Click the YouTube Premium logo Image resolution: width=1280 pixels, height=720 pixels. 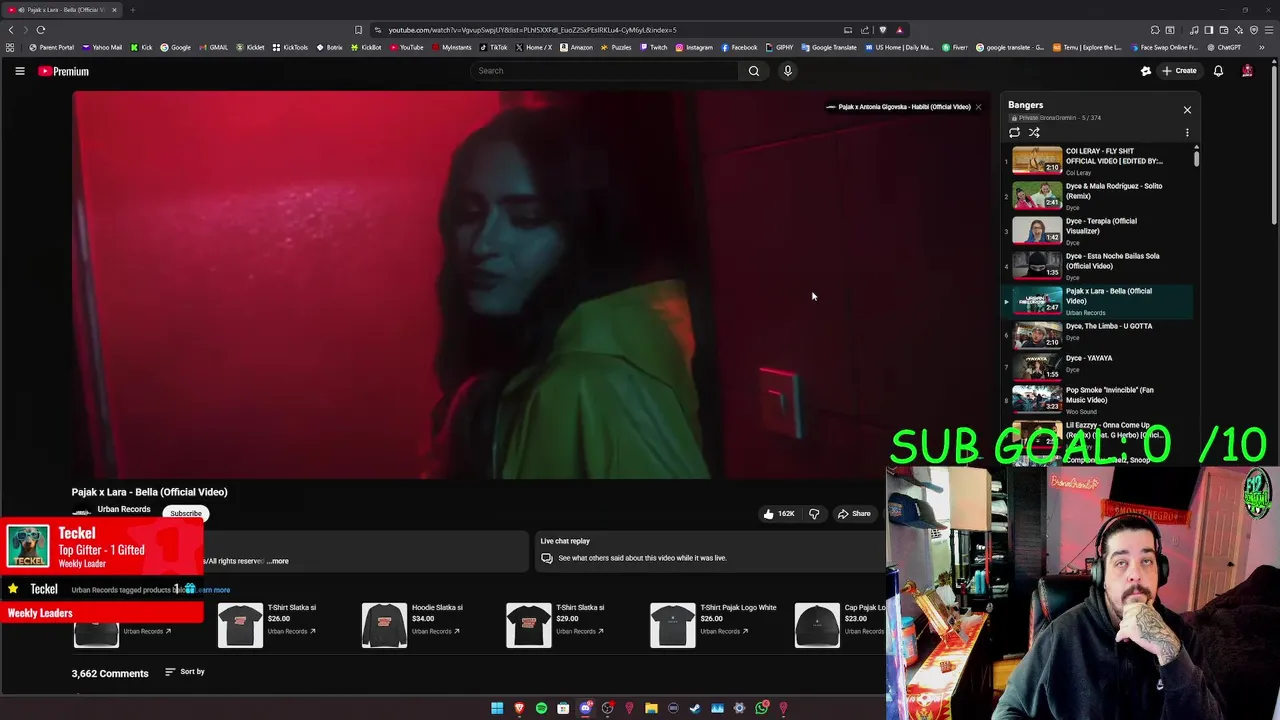pyautogui.click(x=64, y=71)
